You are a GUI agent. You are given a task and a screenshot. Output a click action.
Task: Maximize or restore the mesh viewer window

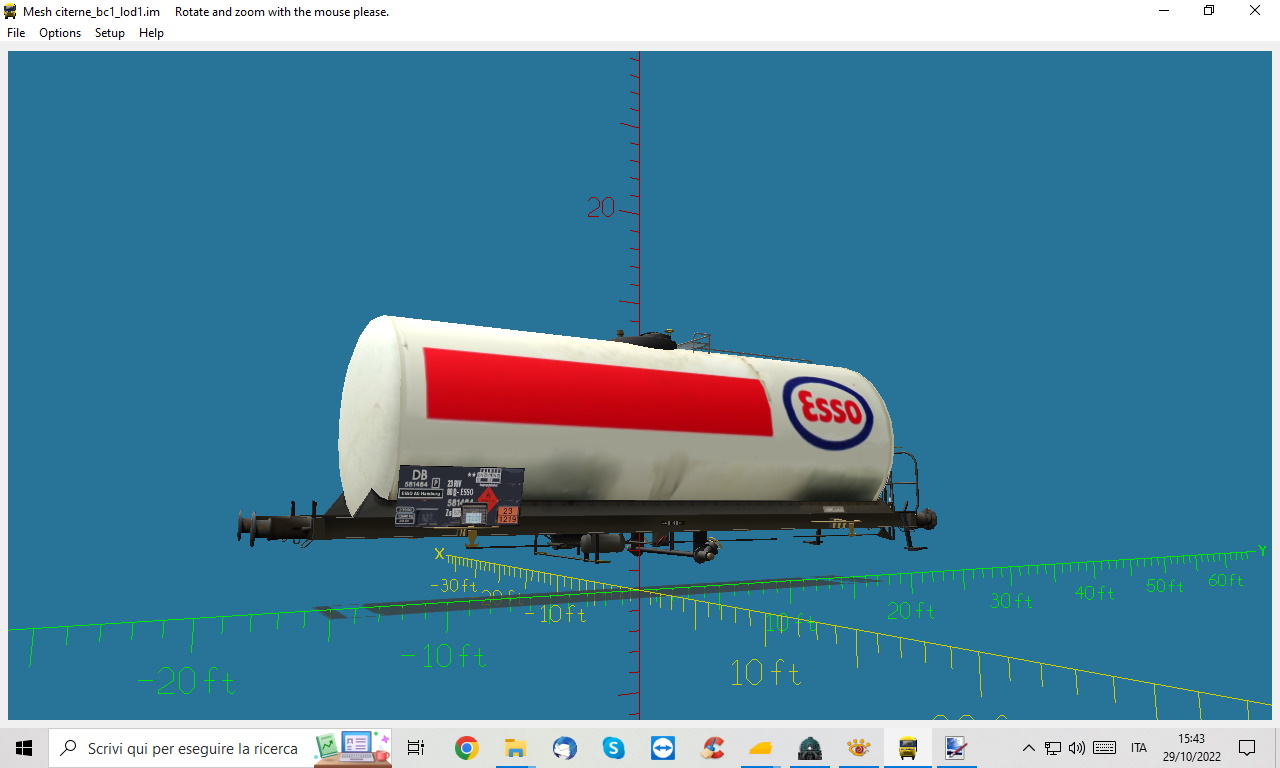1209,11
